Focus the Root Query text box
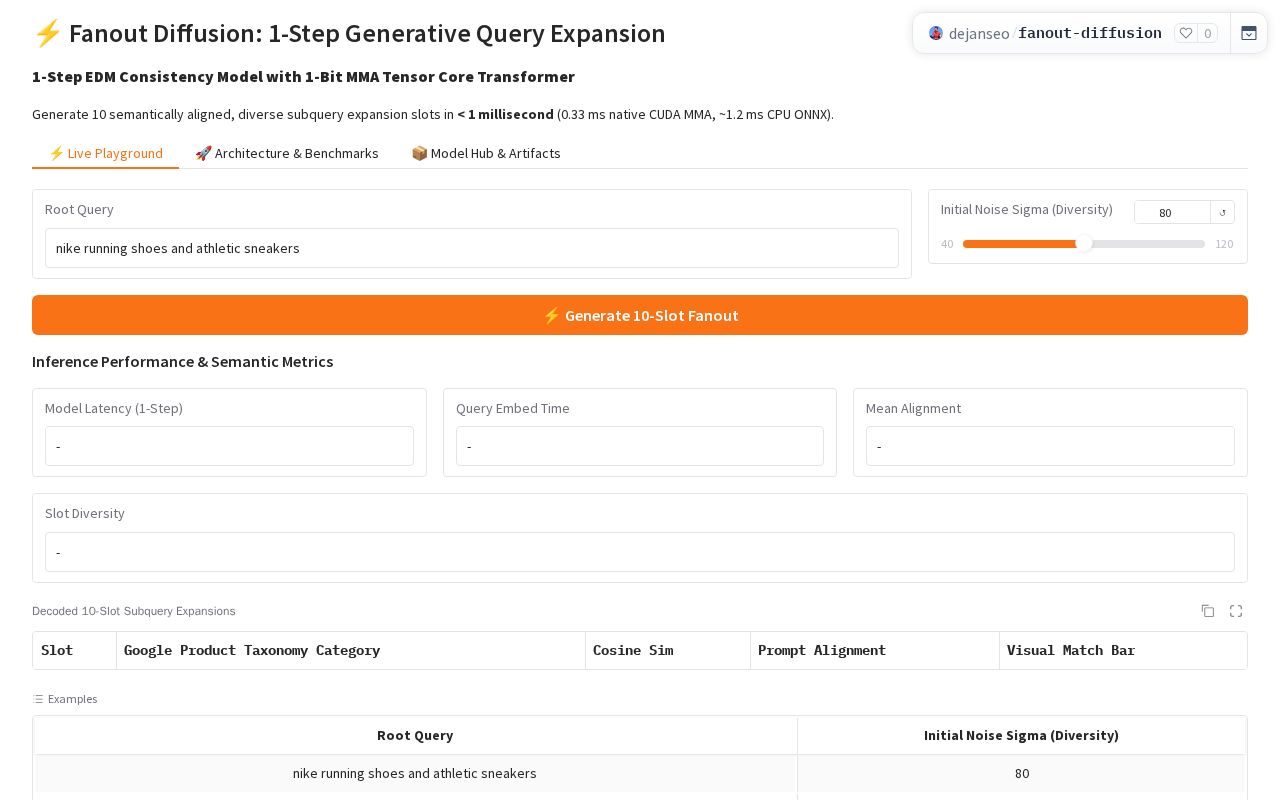Image resolution: width=1280 pixels, height=800 pixels. click(472, 248)
